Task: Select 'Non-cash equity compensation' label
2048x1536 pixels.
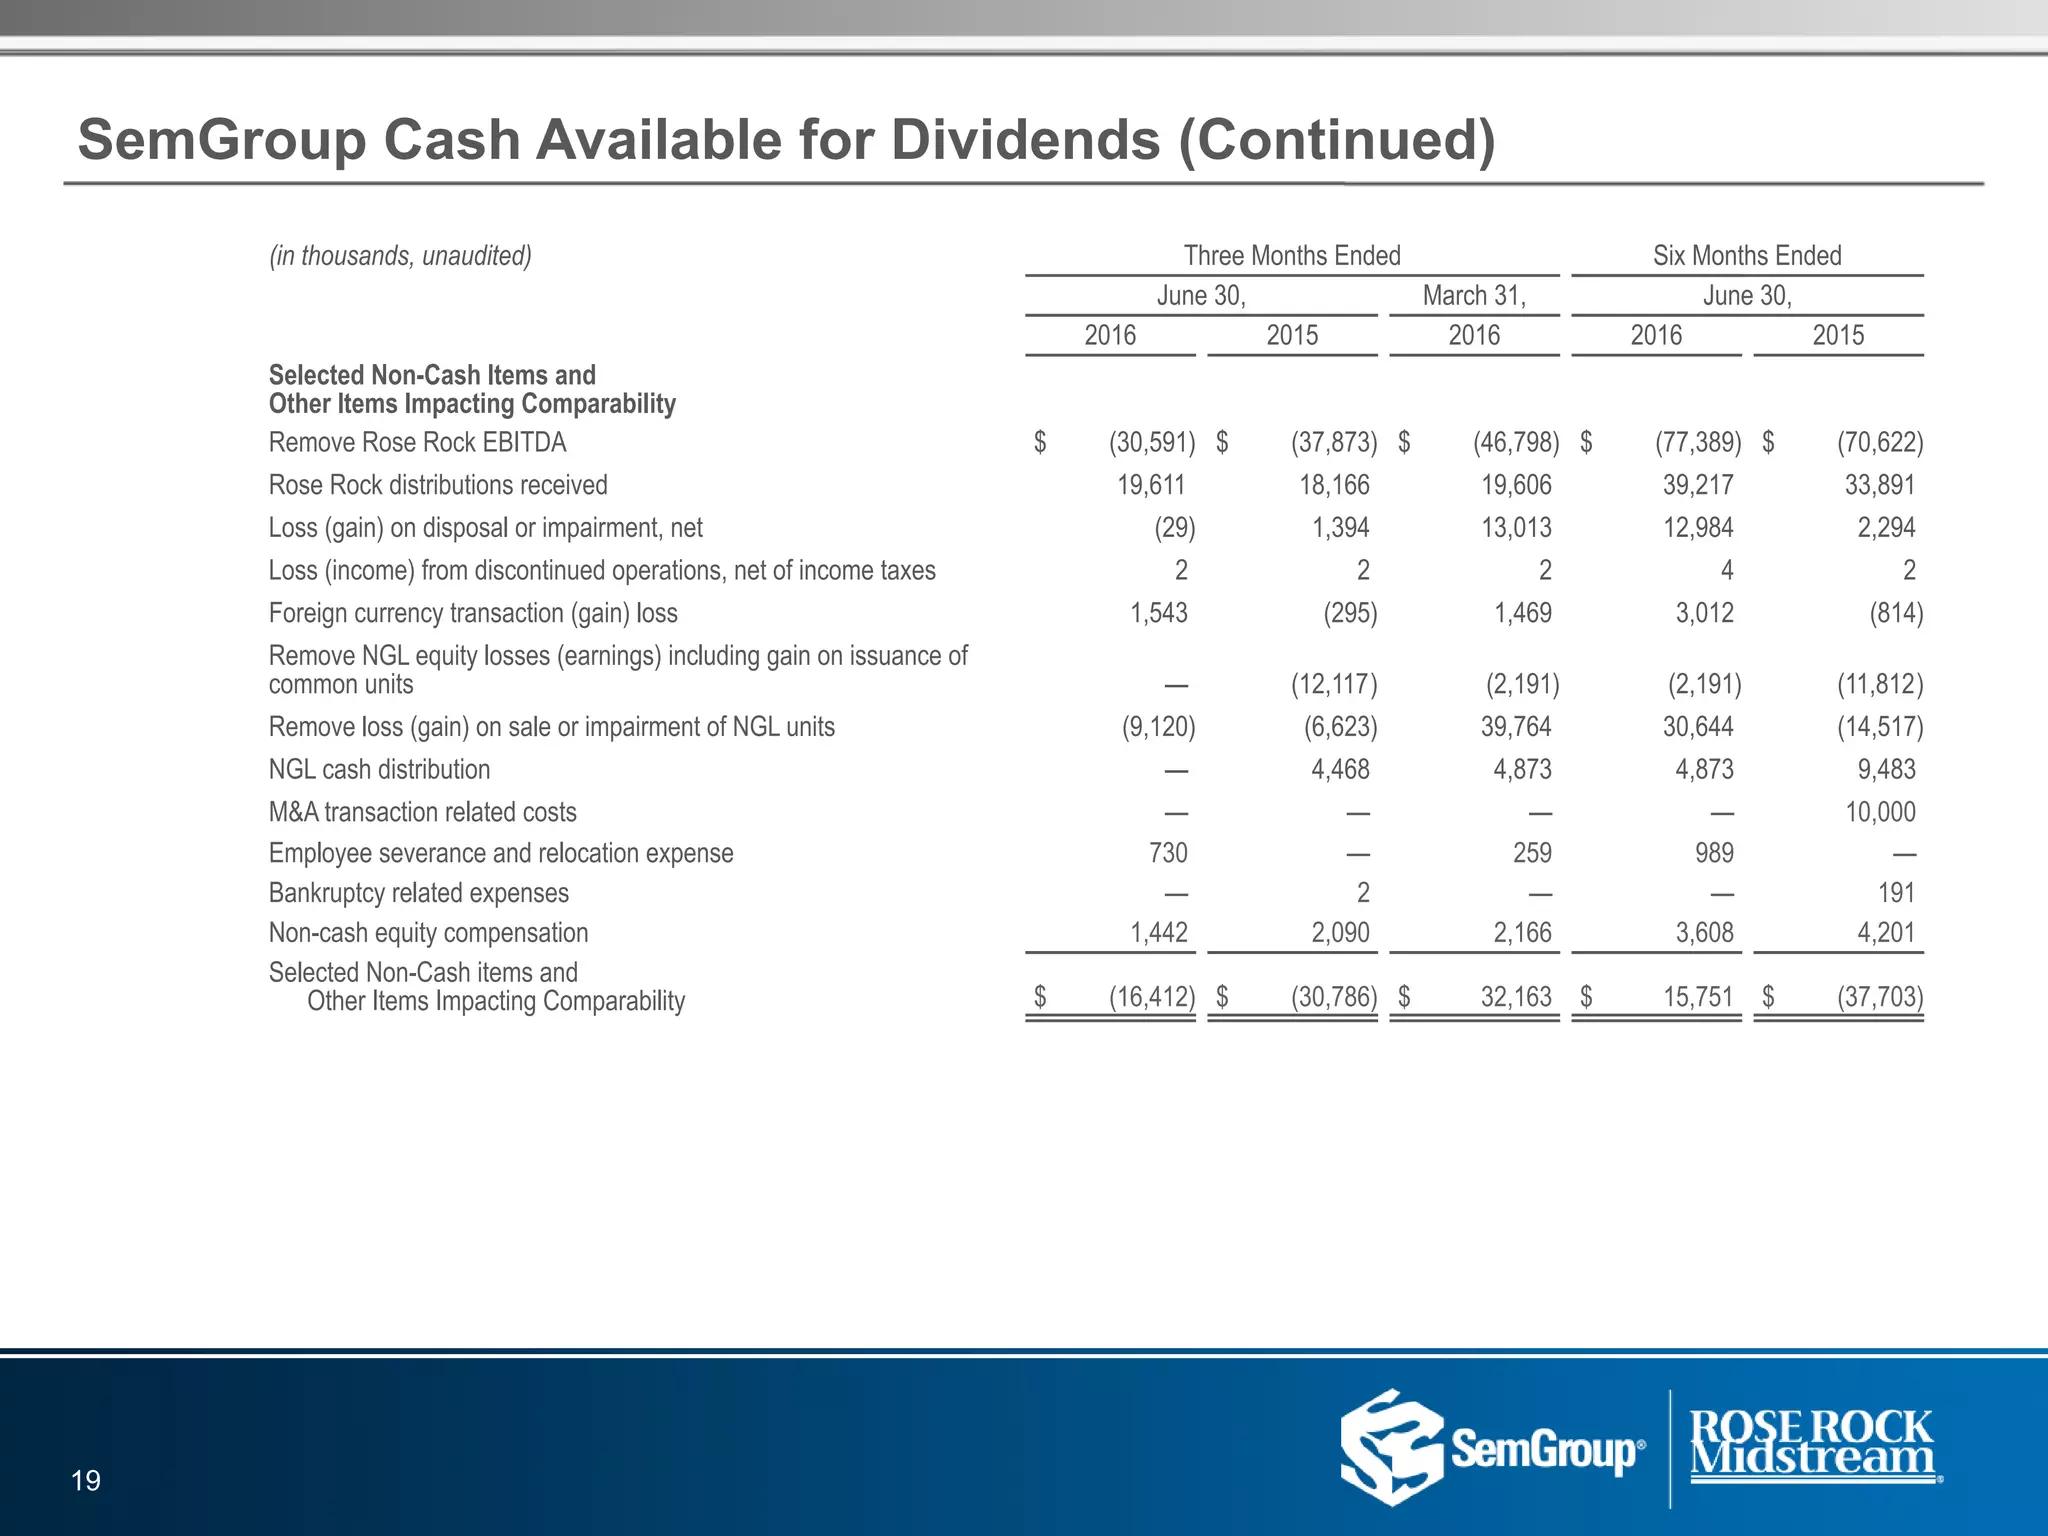Action: (428, 933)
